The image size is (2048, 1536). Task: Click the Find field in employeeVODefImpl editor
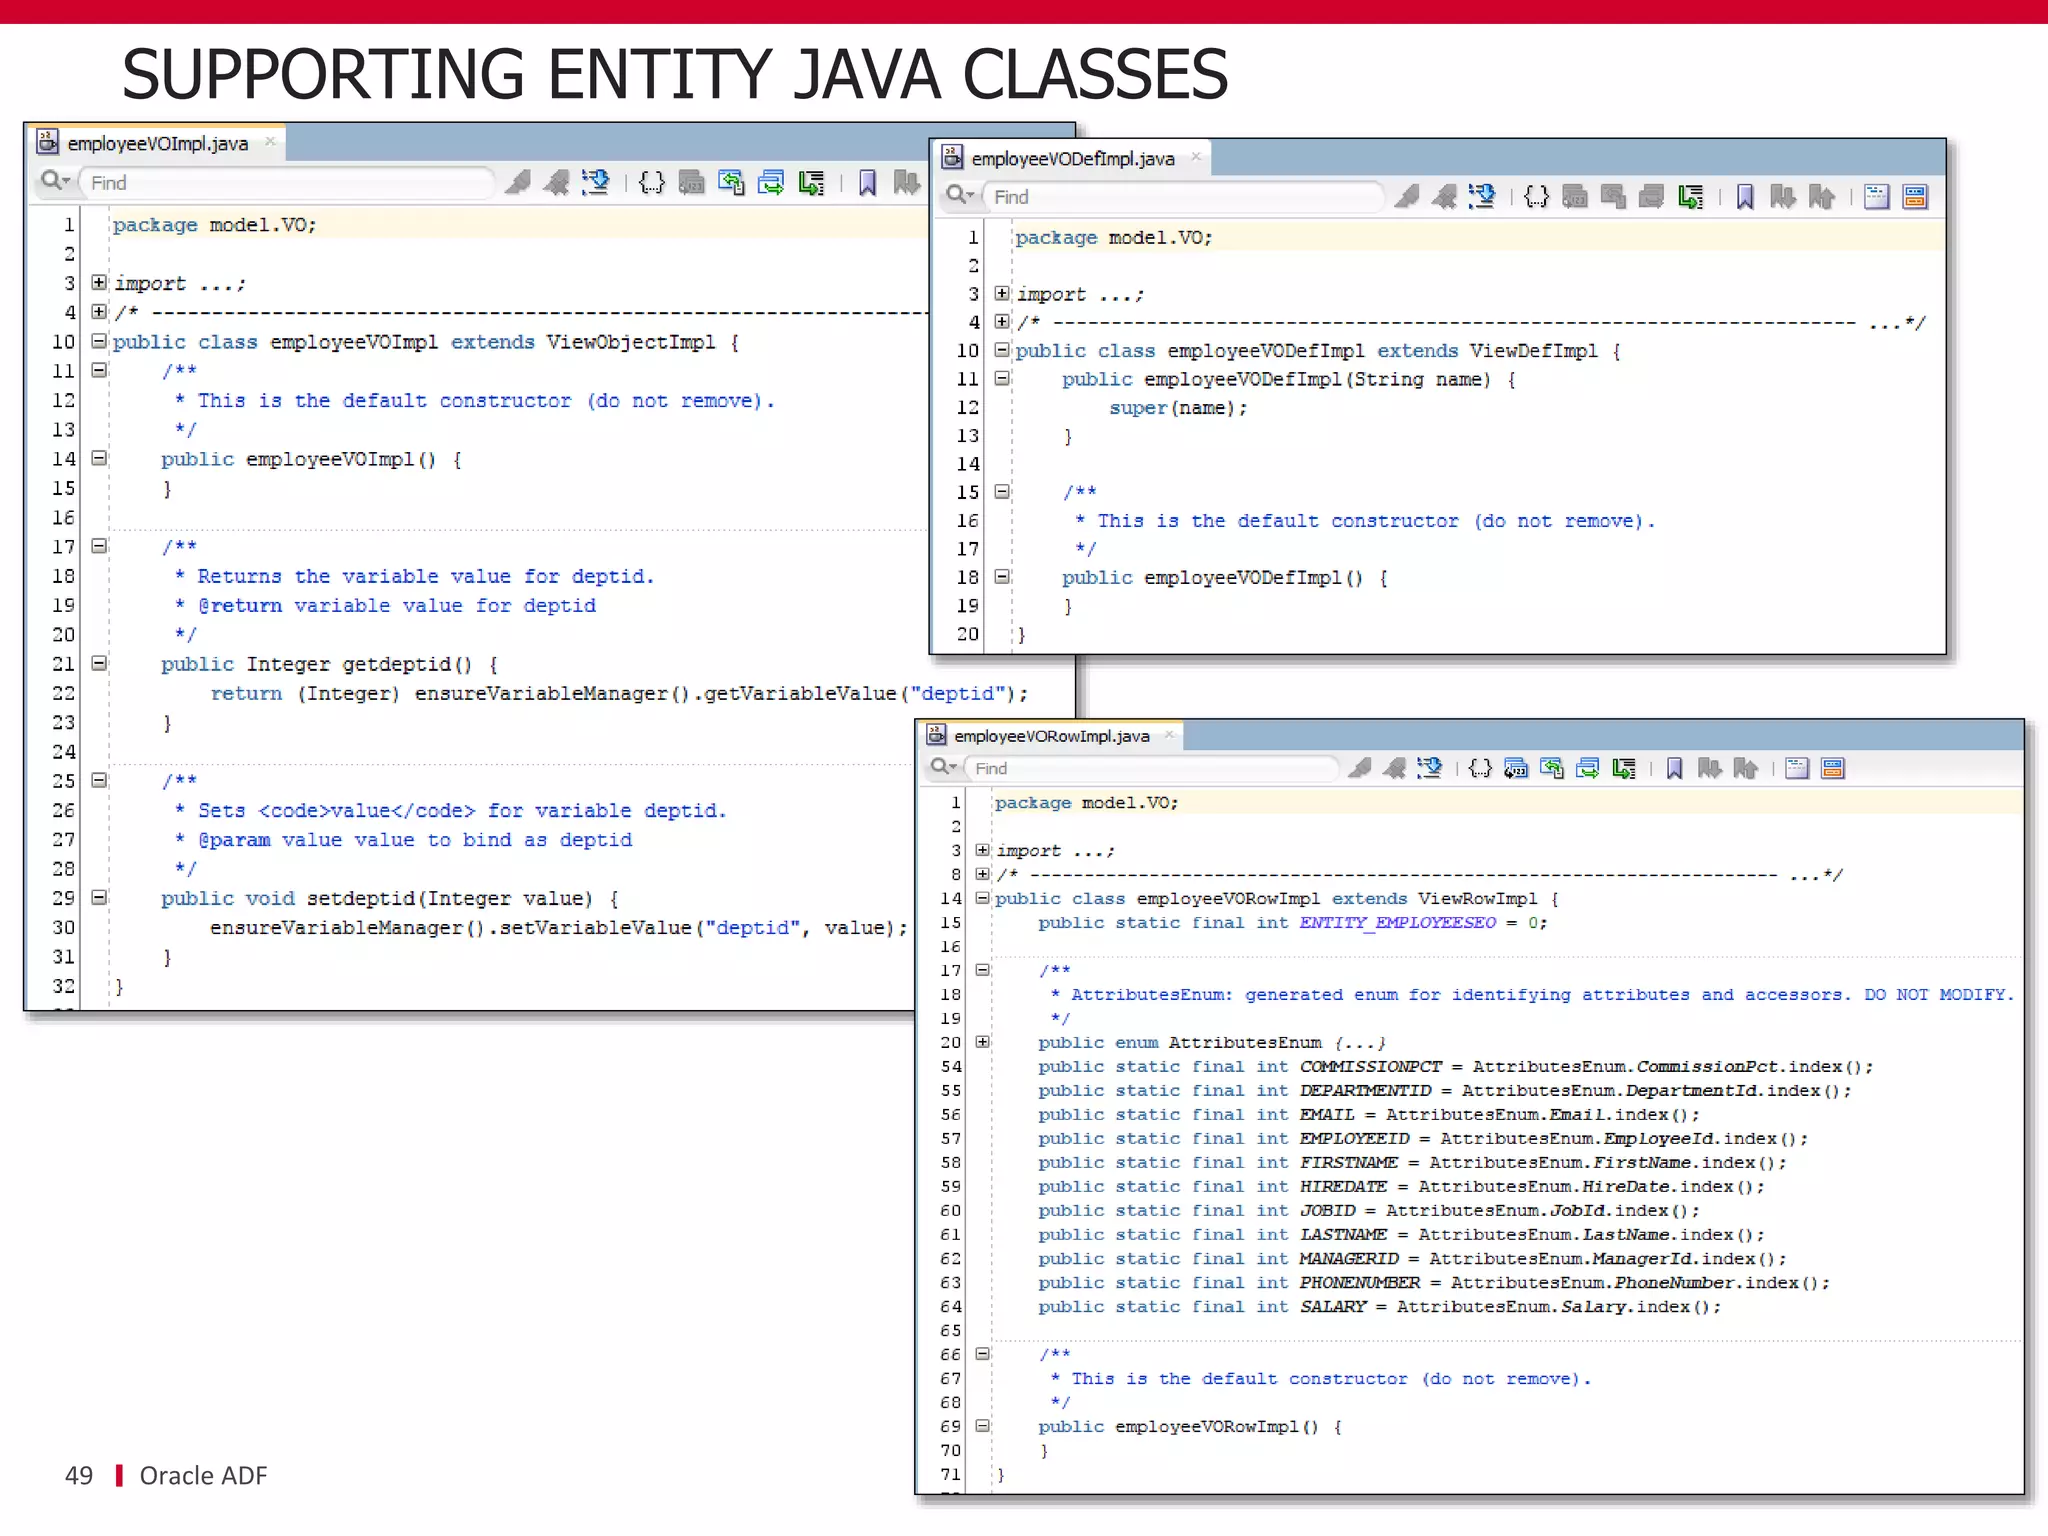click(x=1186, y=197)
